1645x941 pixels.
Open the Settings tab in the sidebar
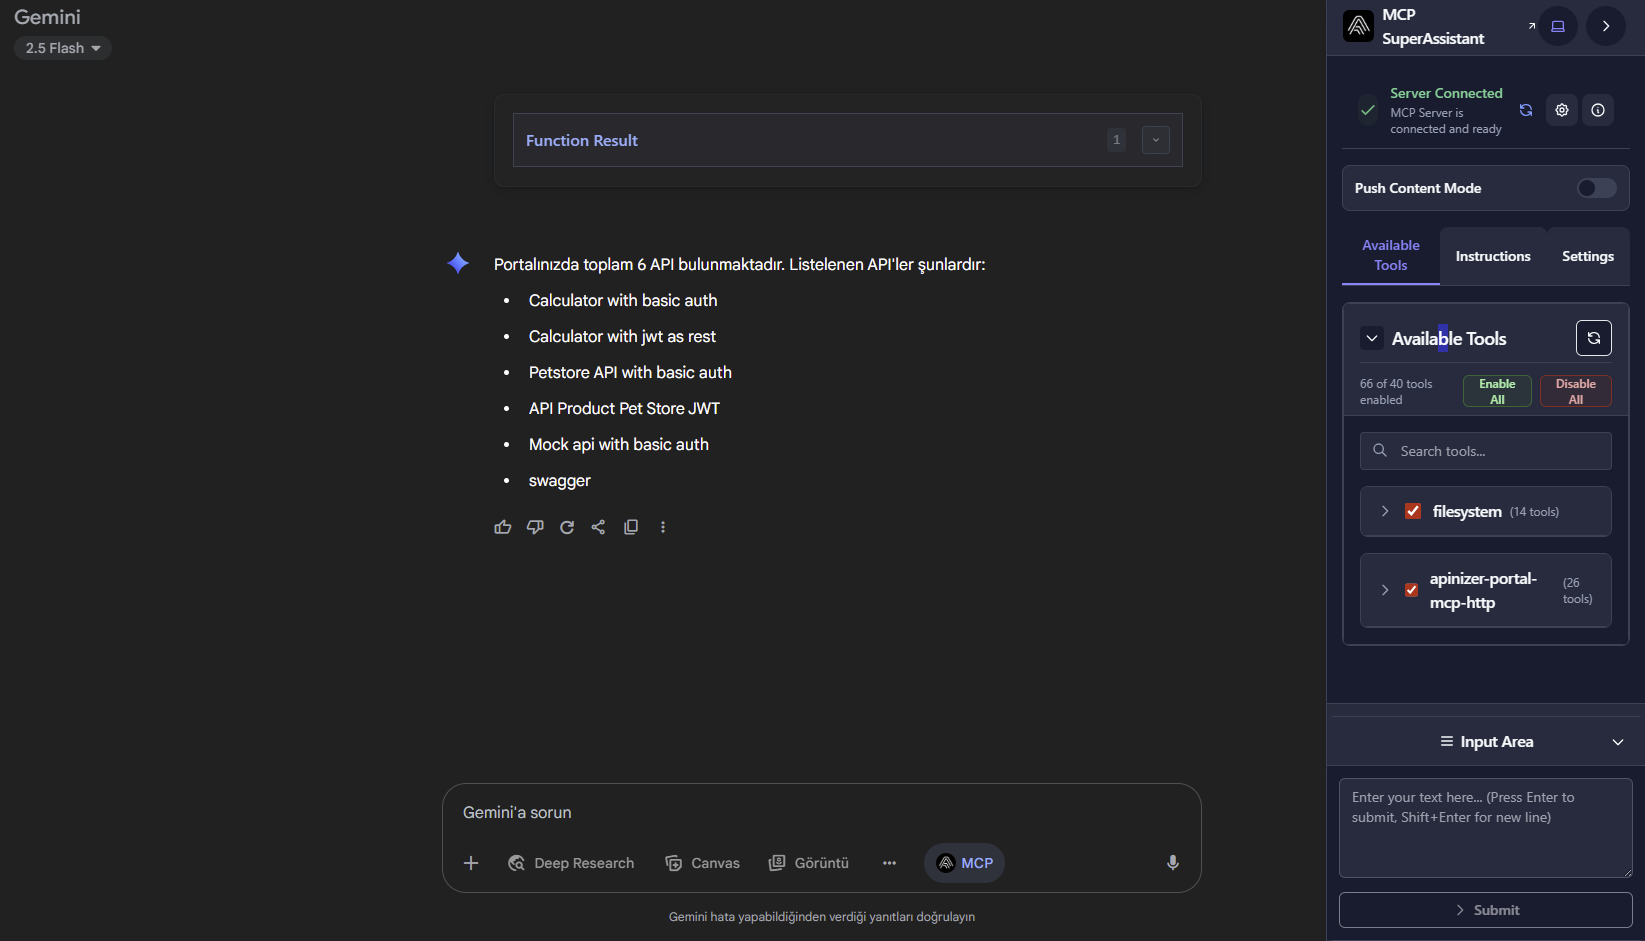point(1587,256)
